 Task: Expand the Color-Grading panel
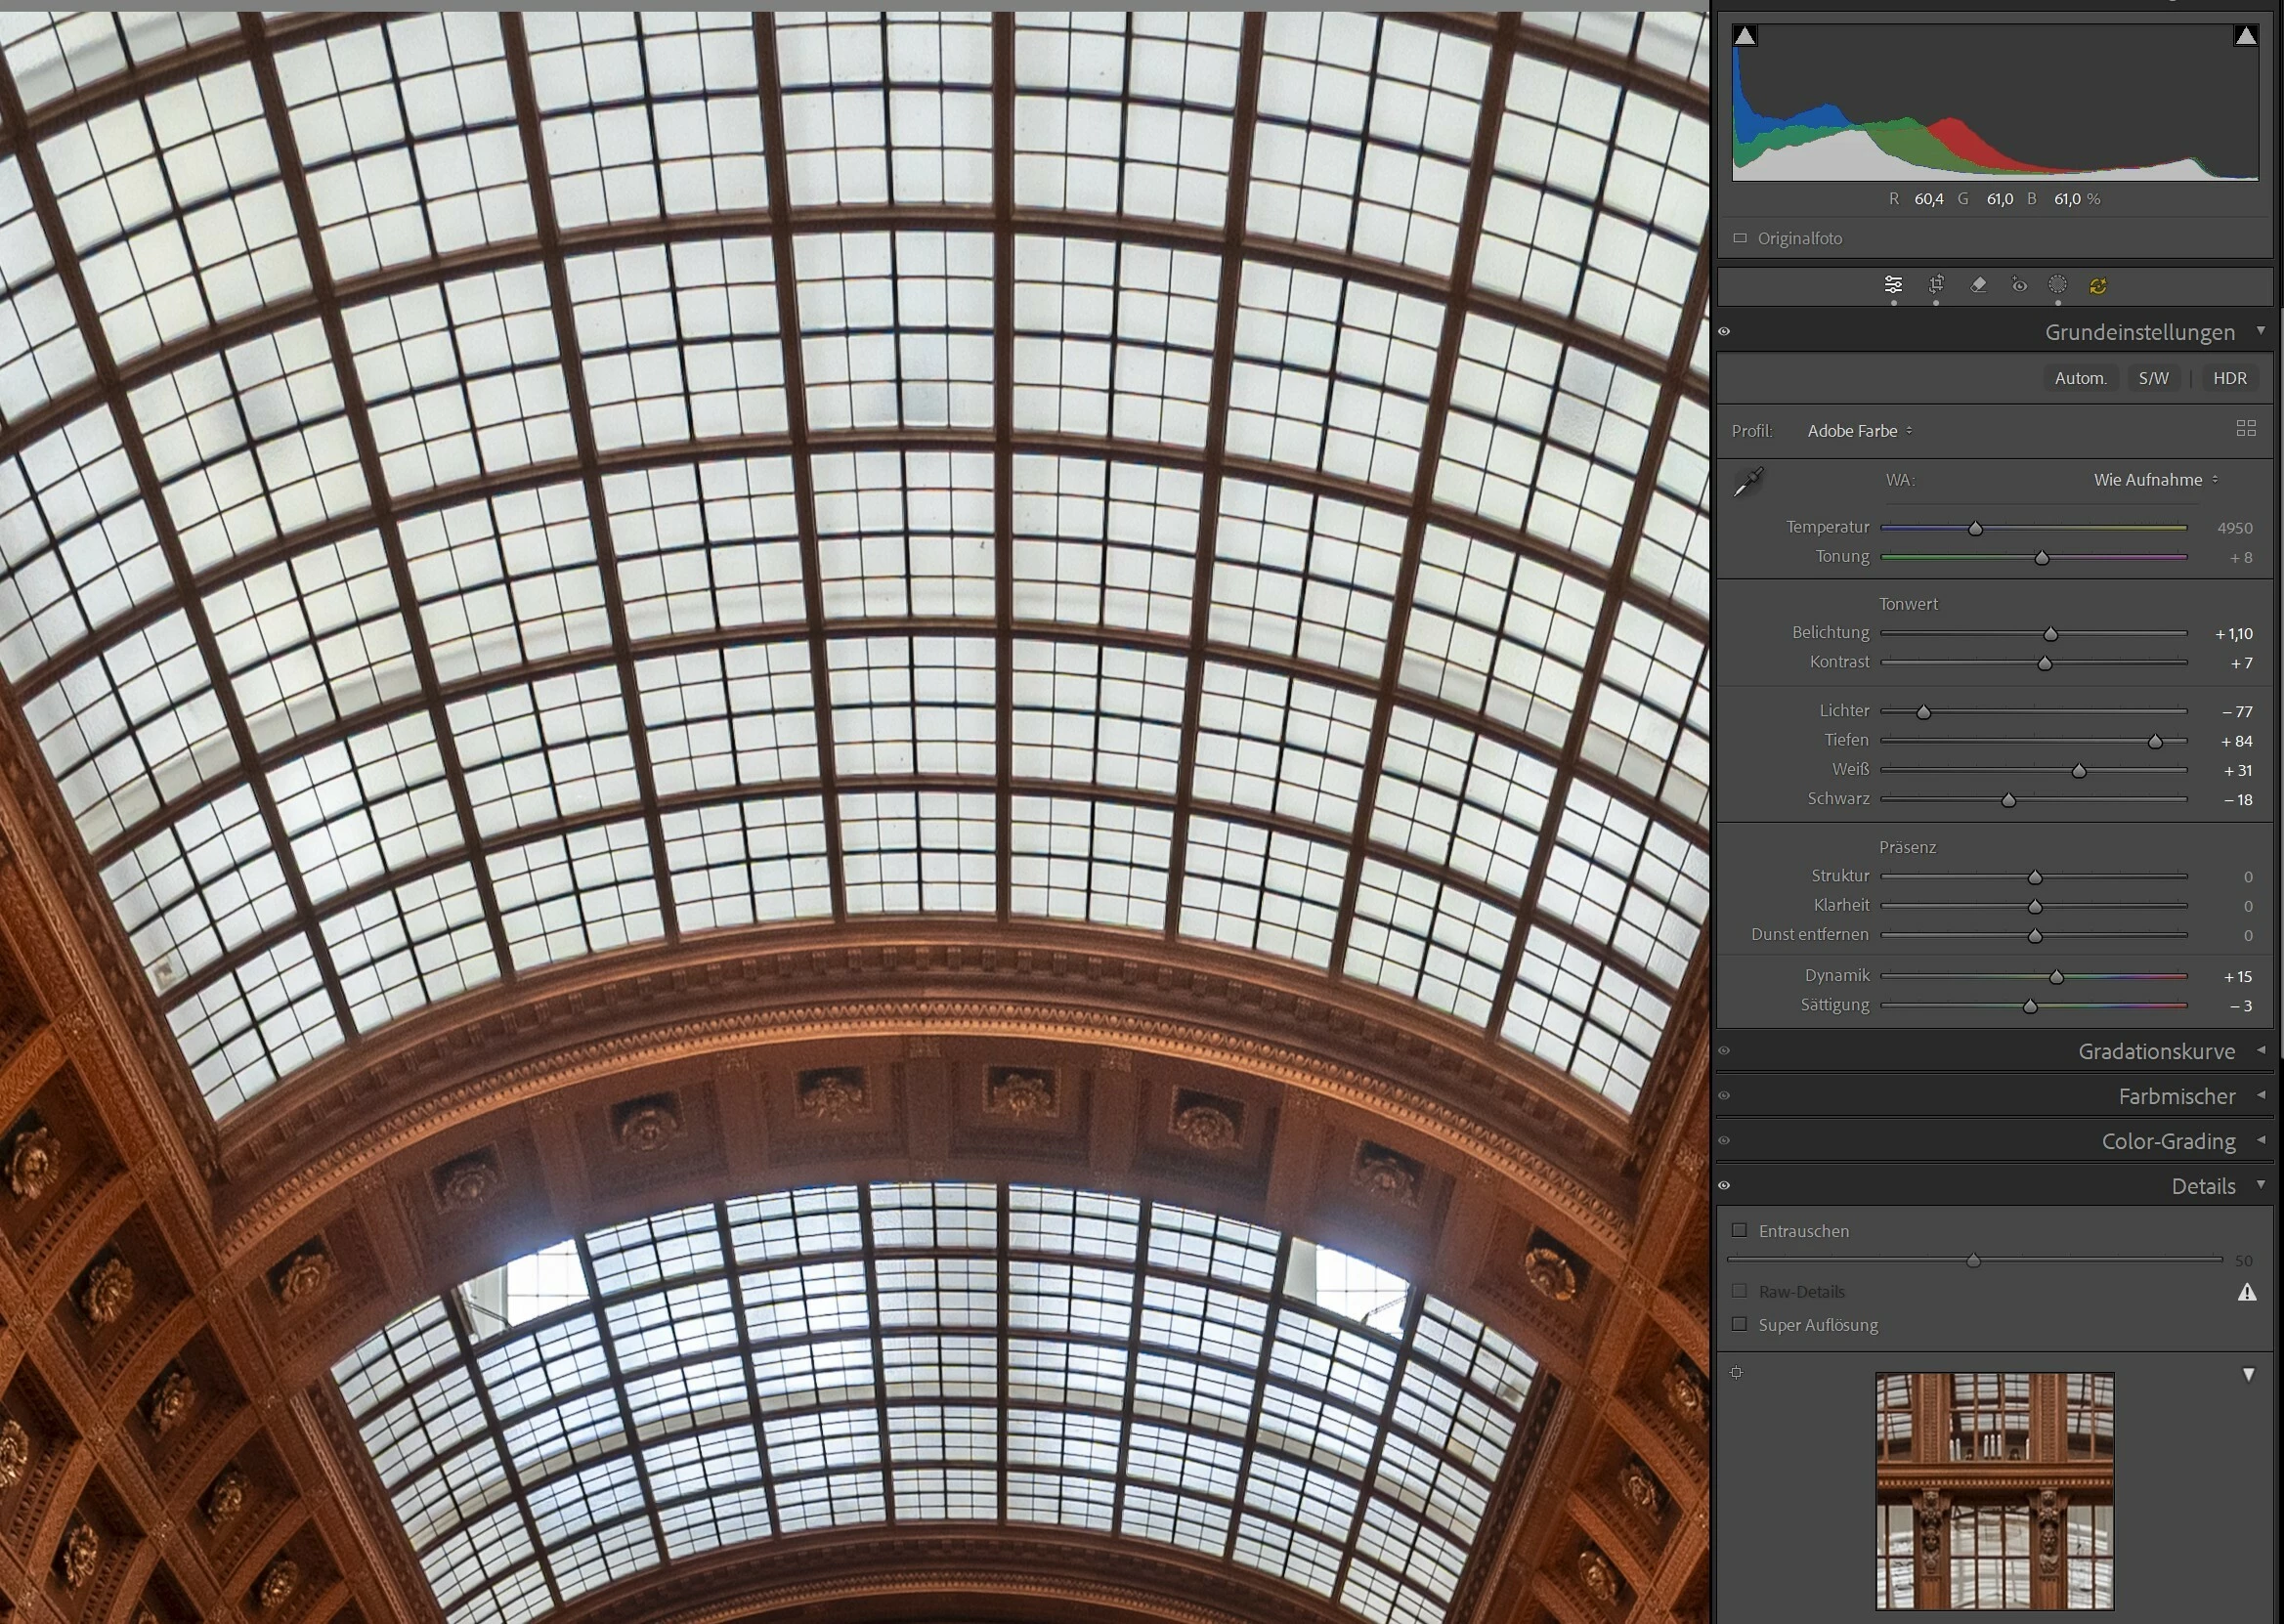click(x=2168, y=1141)
